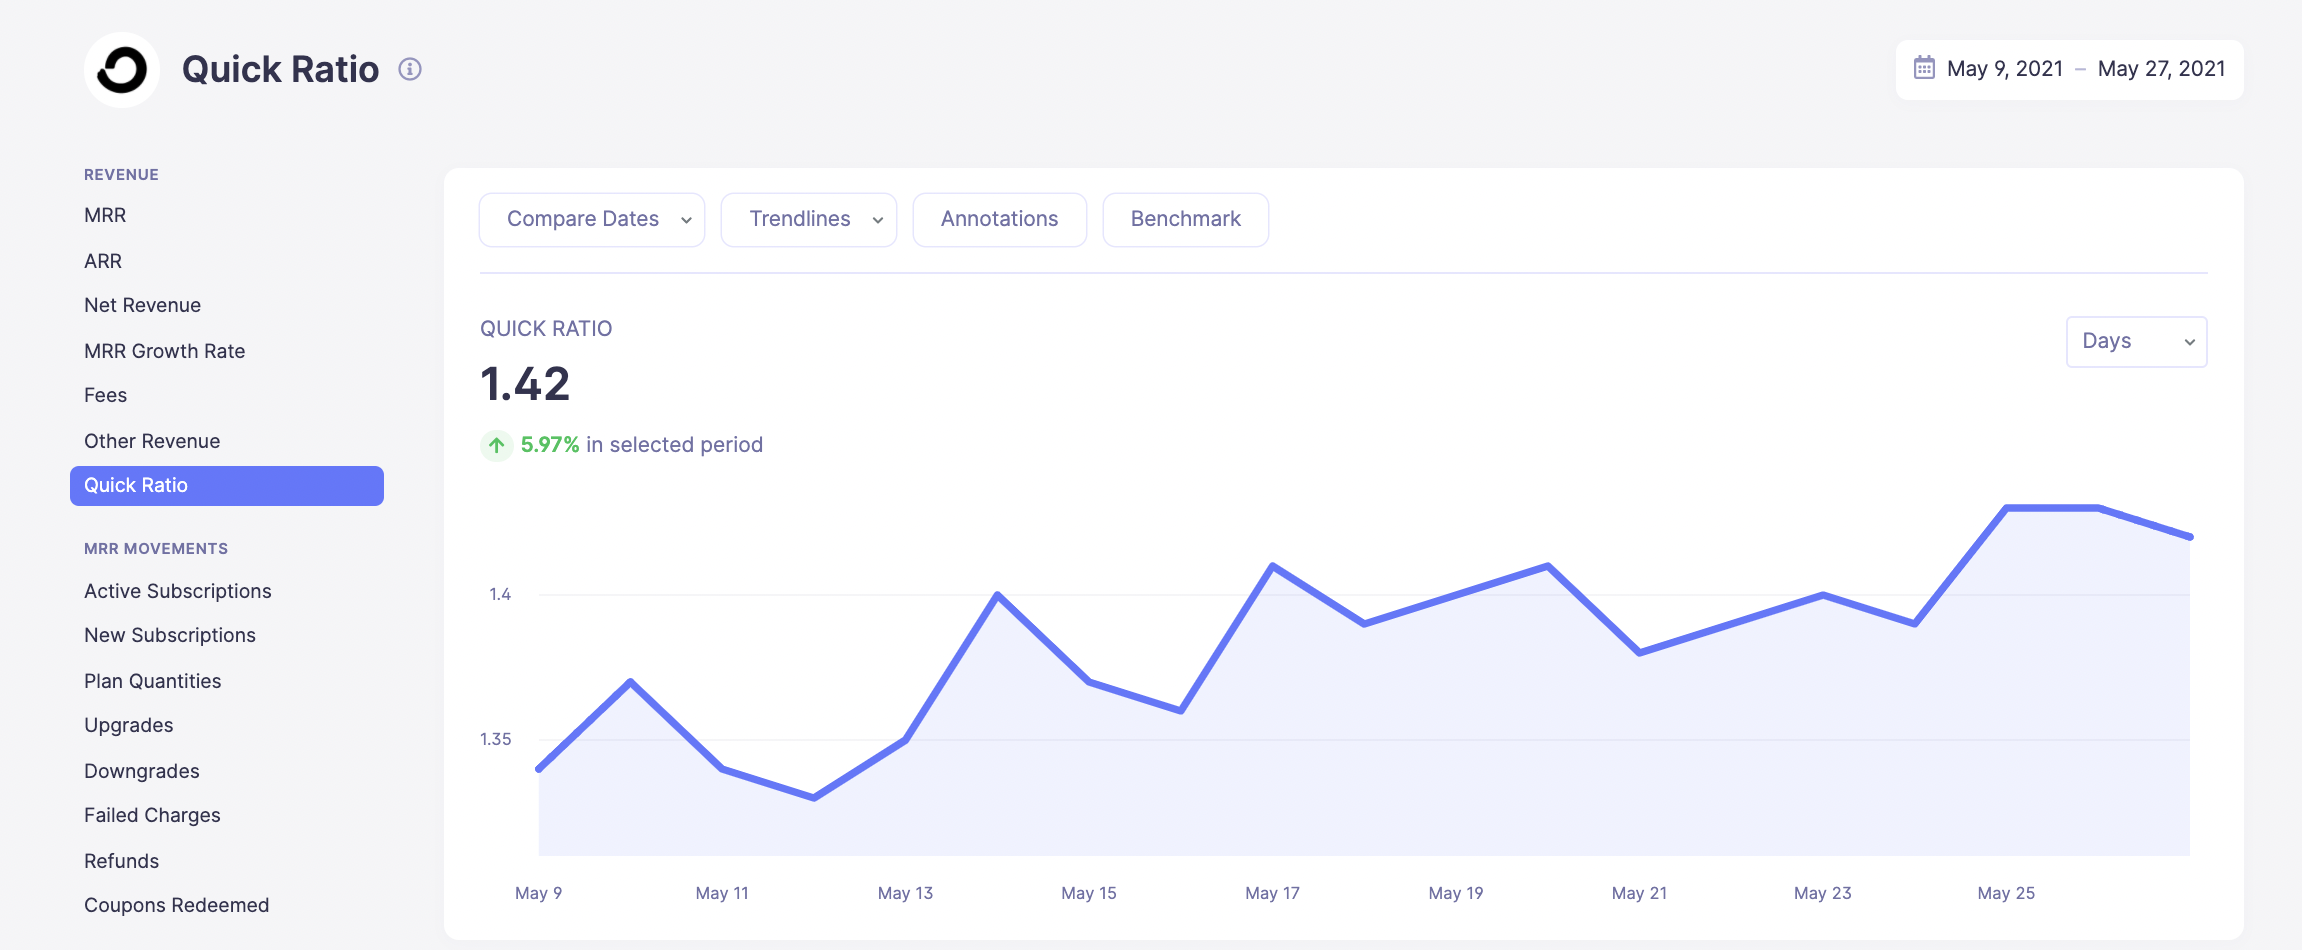Click the May 9, 2021 start date
This screenshot has height=950, width=2302.
[2004, 69]
